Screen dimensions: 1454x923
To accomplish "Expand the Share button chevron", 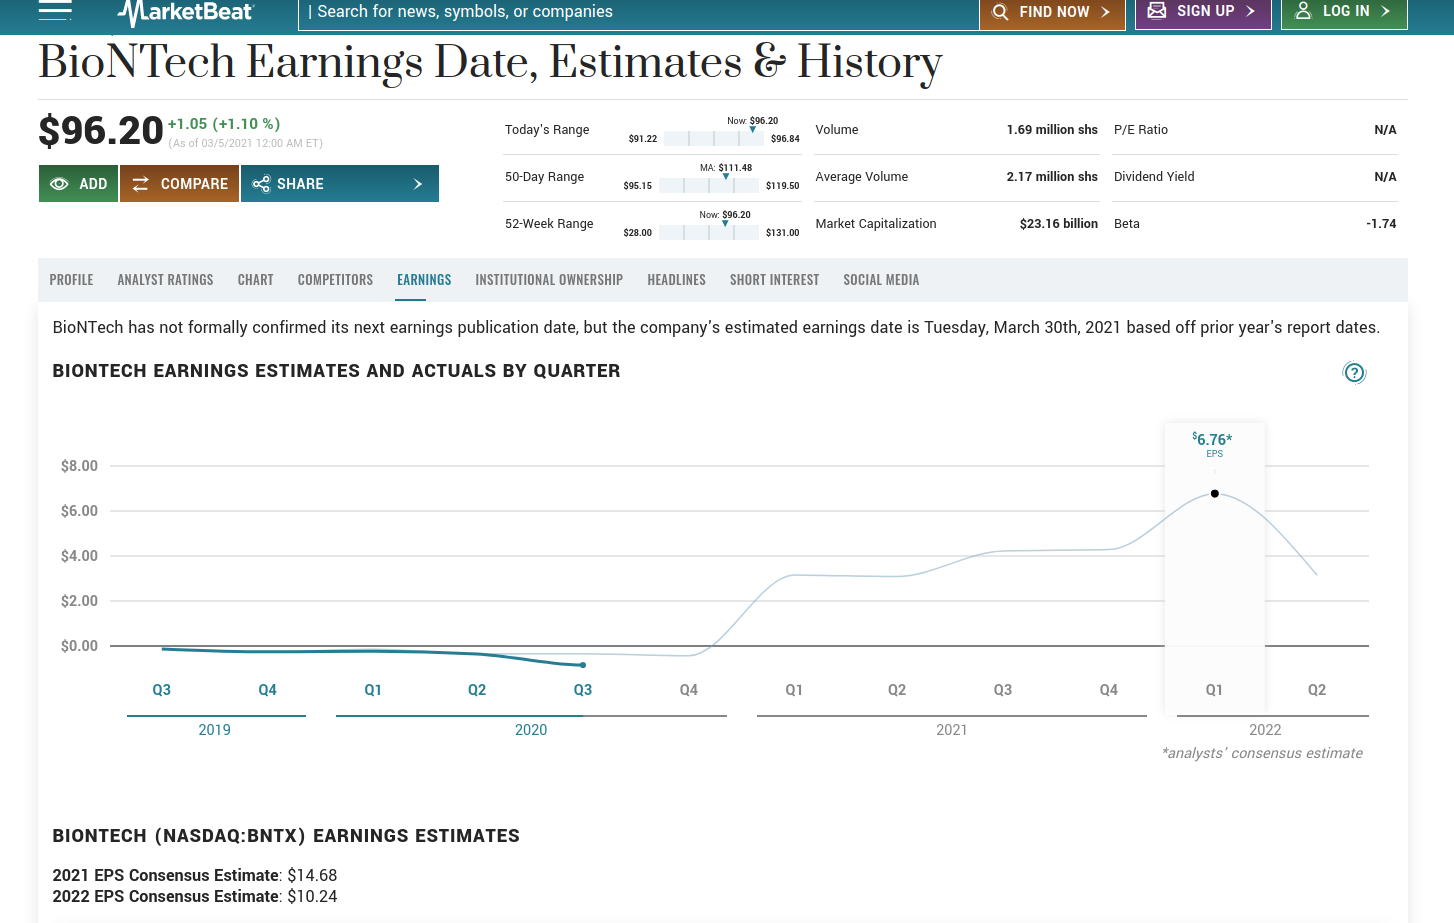I will (418, 184).
